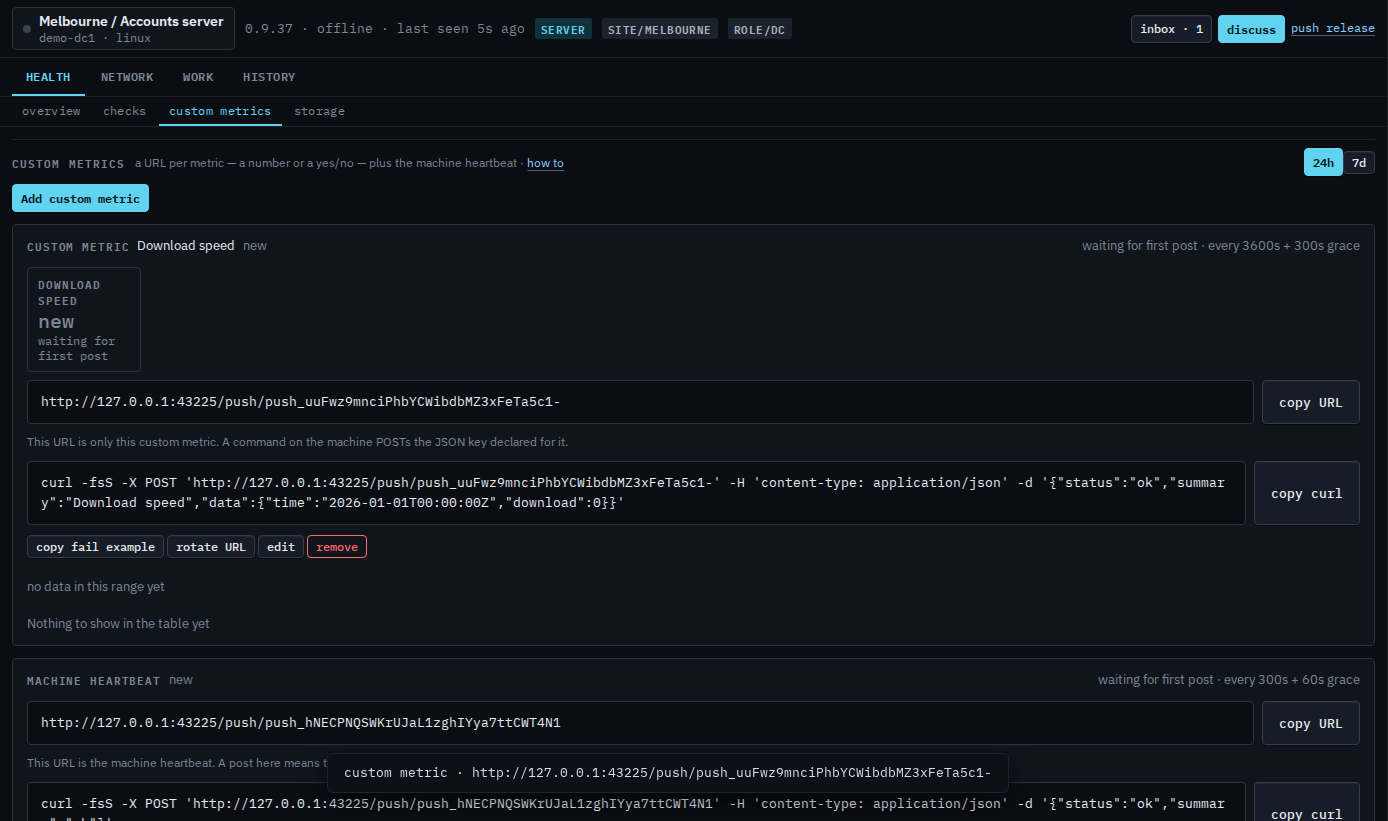Select the Download speed status tile
Viewport: 1388px width, 821px height.
pos(84,320)
